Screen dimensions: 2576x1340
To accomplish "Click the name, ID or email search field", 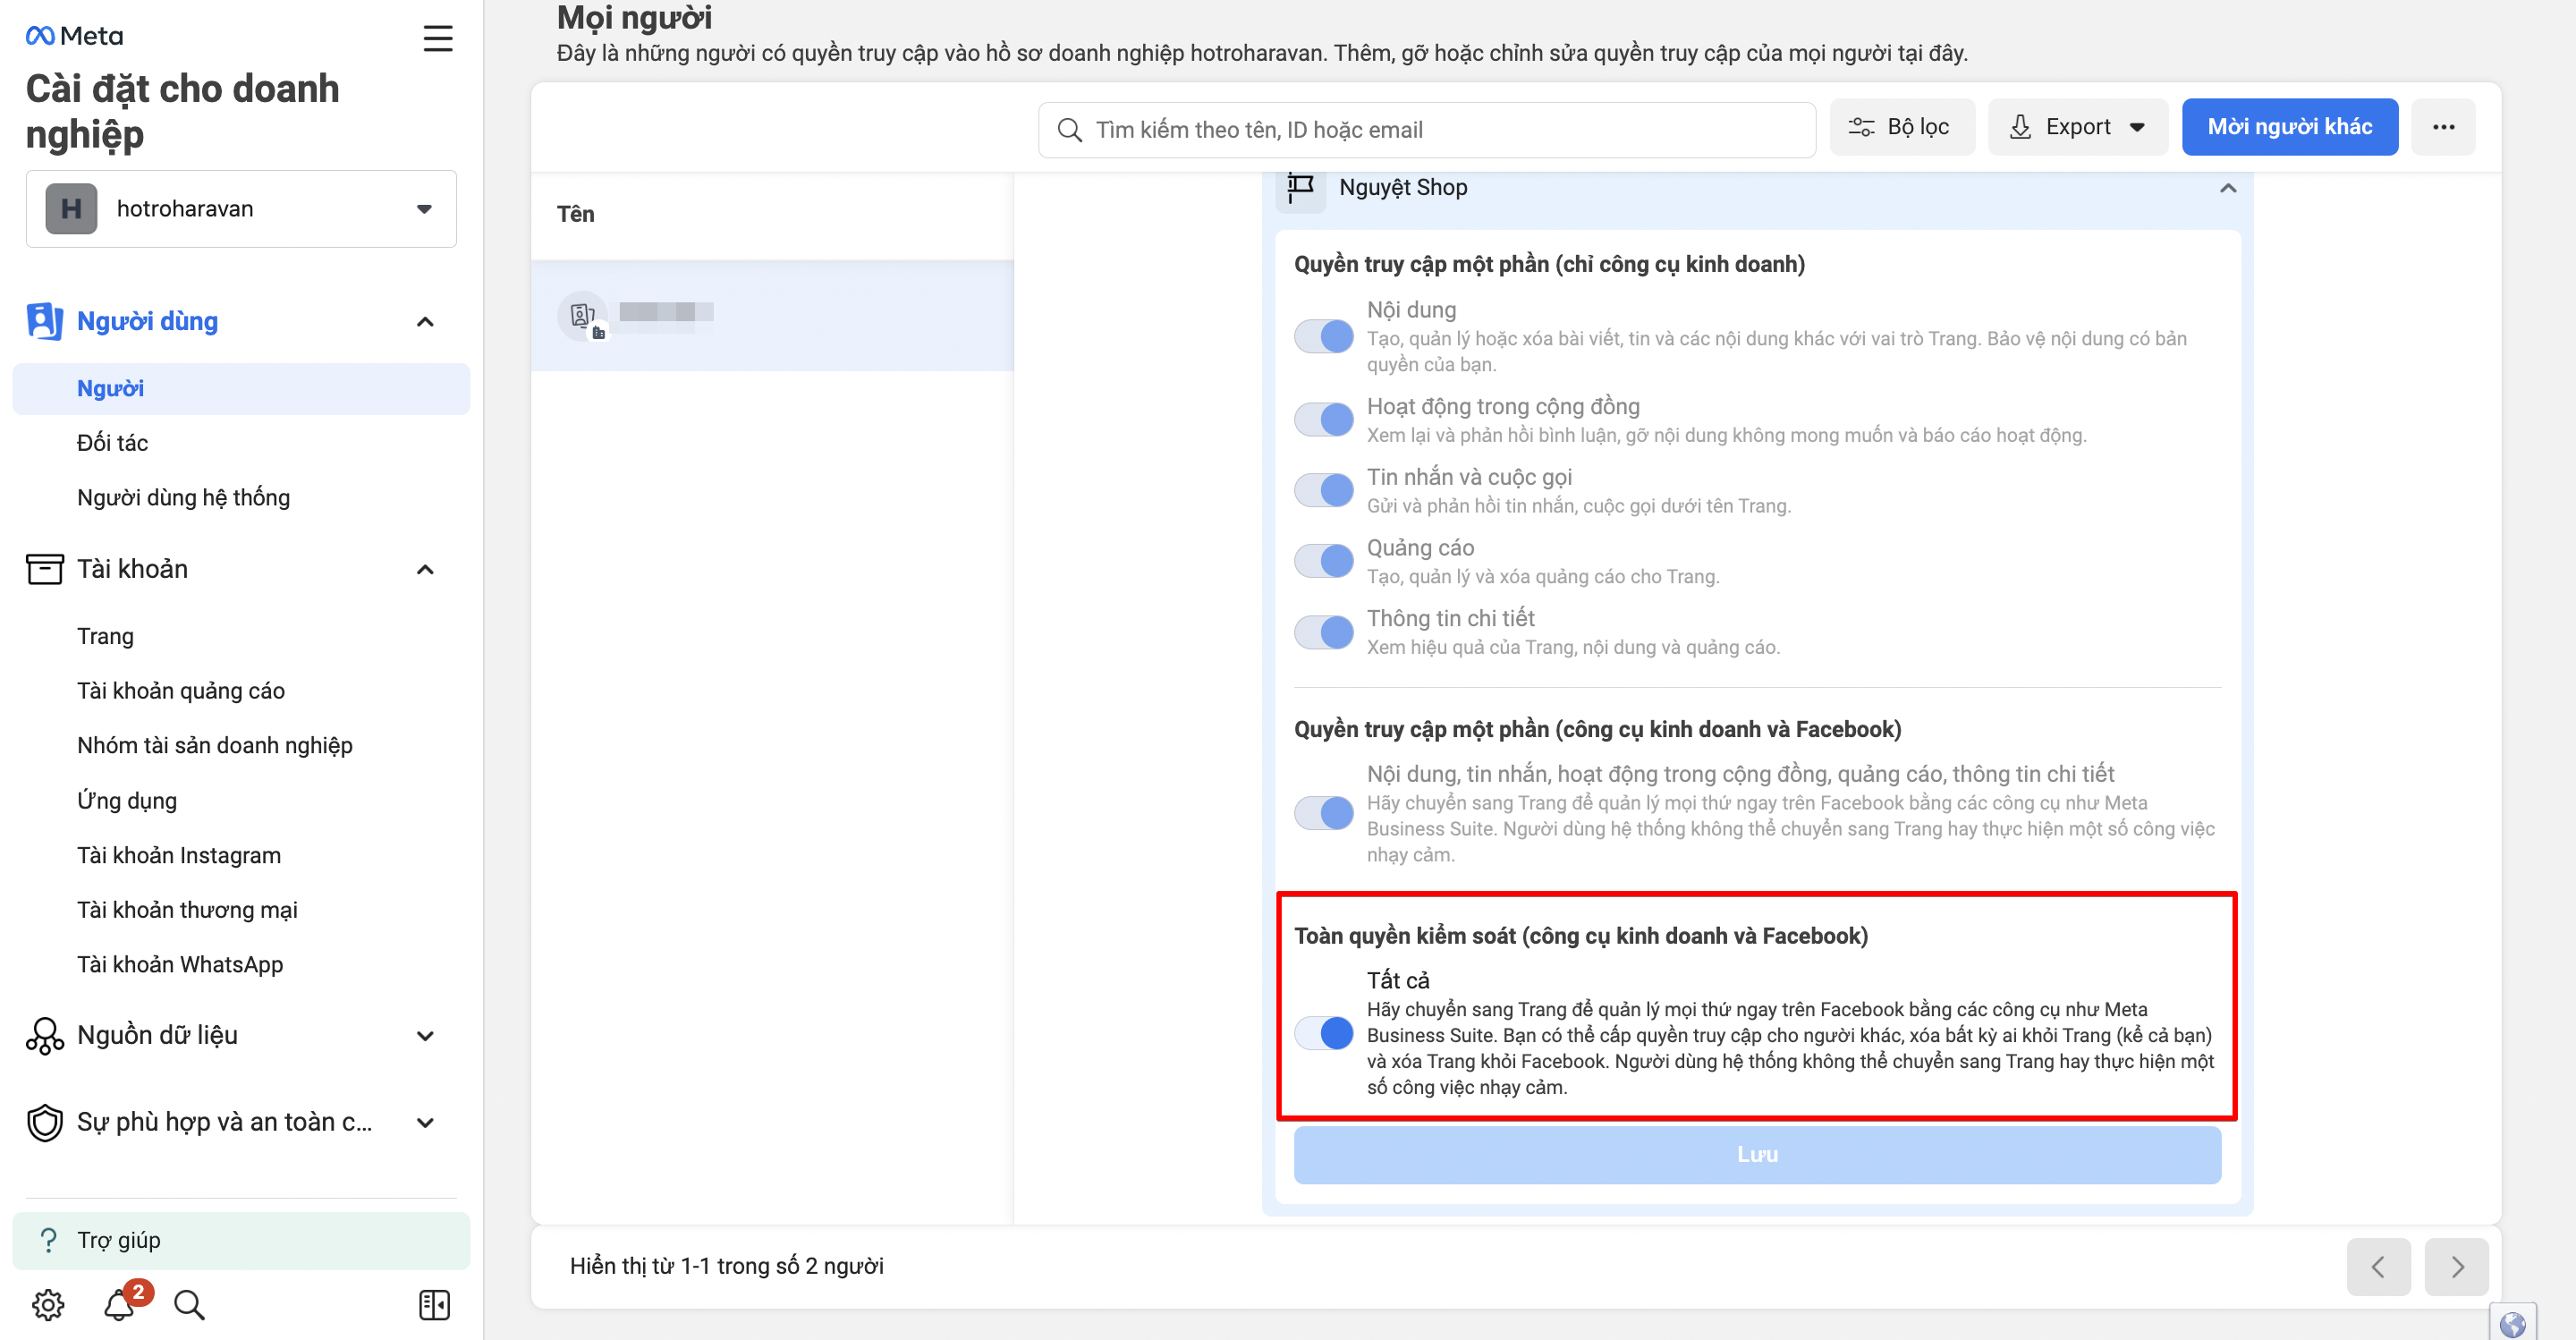I will coord(1425,130).
